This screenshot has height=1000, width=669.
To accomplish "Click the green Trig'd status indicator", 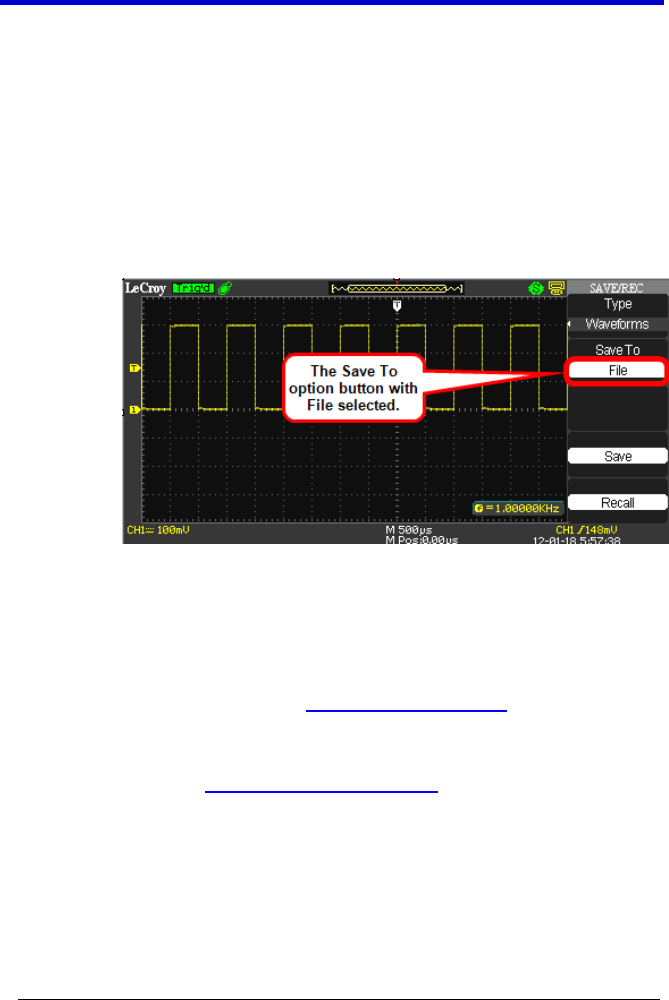I will [193, 288].
